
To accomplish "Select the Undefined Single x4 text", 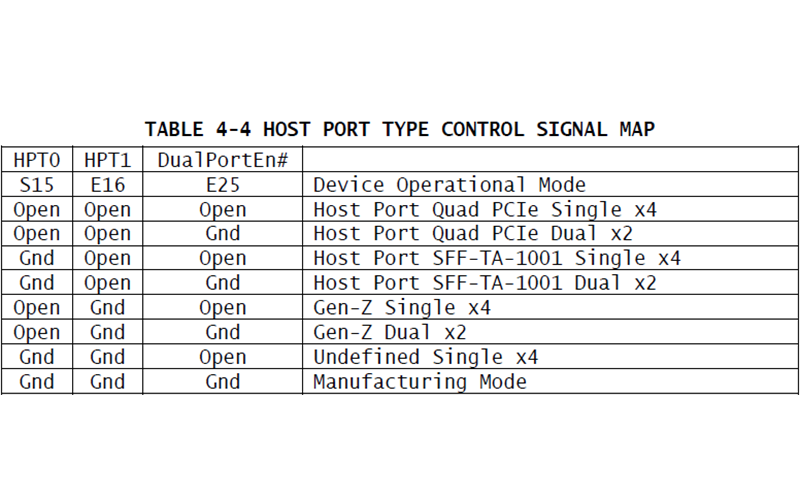I will point(426,357).
